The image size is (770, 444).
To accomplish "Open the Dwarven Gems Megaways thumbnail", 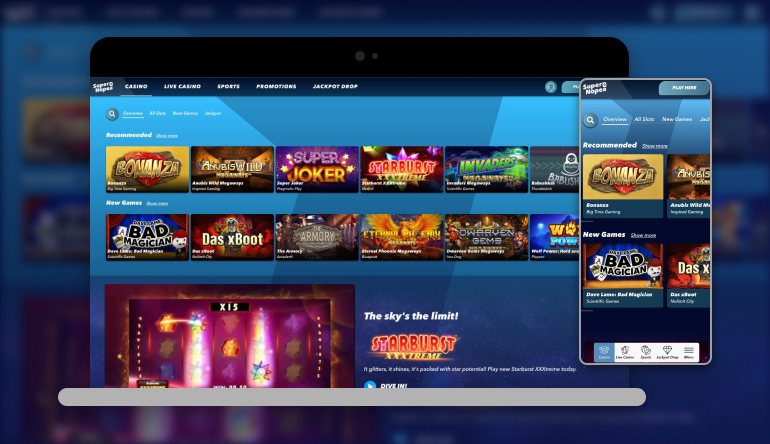I will 487,237.
